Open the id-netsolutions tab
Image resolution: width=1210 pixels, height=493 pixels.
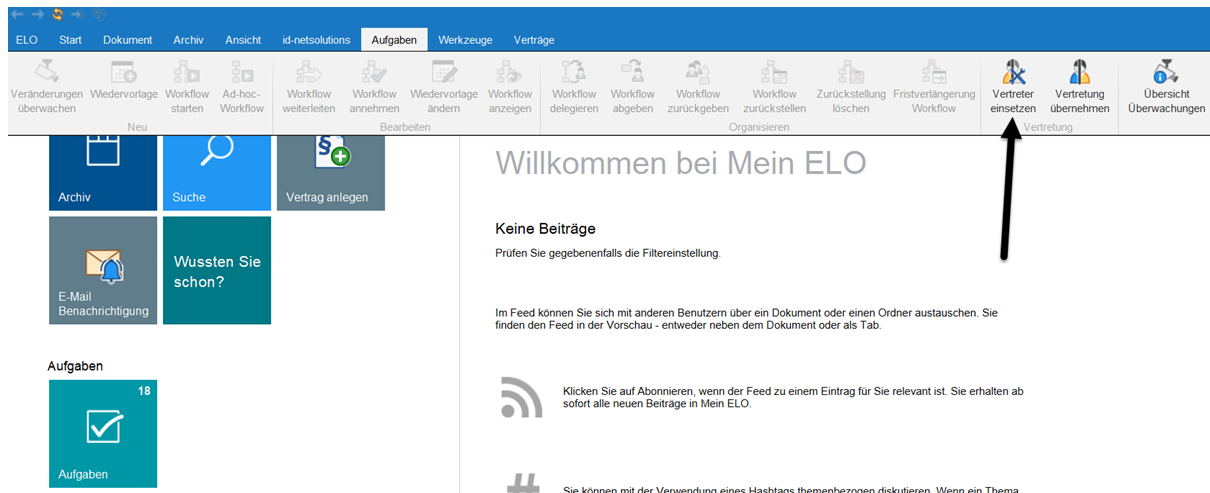pos(315,40)
